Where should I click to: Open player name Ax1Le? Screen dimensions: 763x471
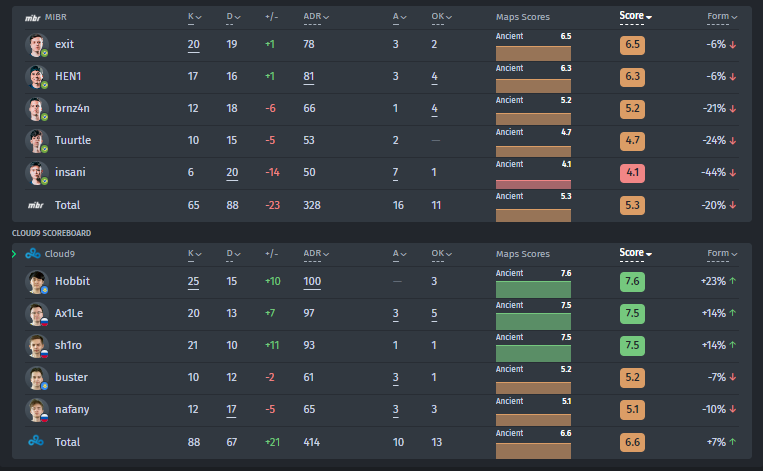pyautogui.click(x=69, y=313)
